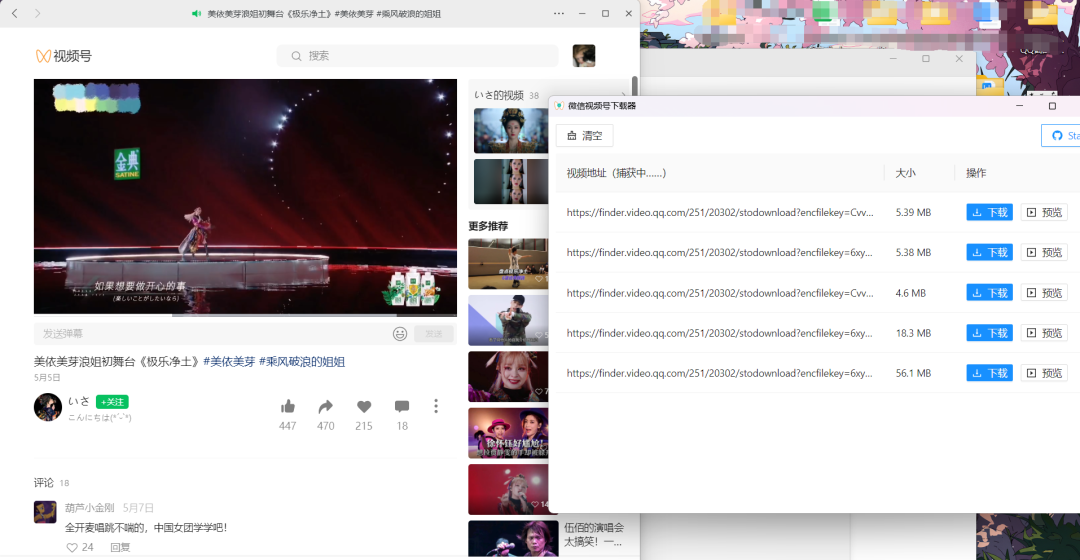Minimize the 微信视频号下载器 window

coord(1019,105)
